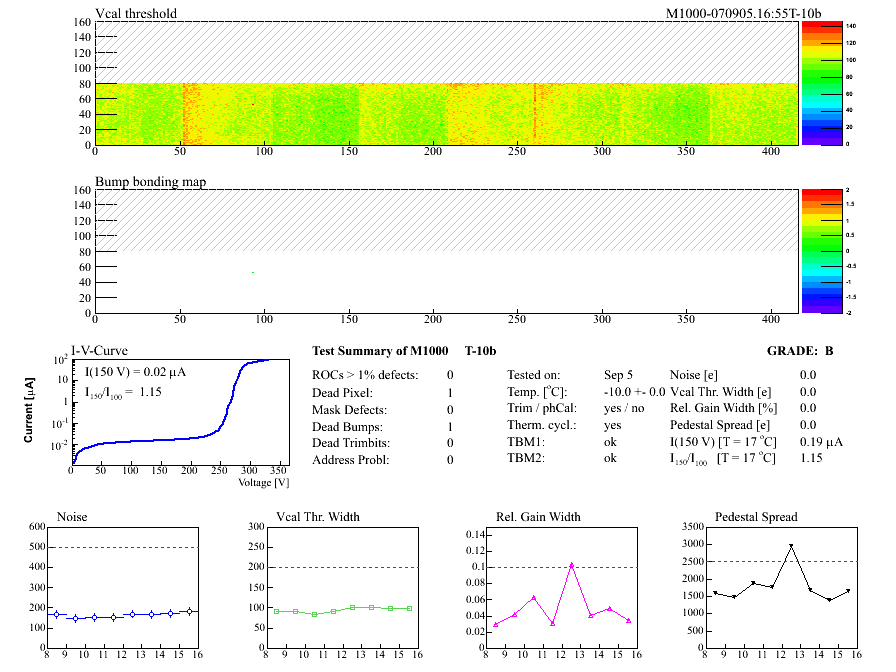Click the peak data point in Pedestal Spread

791,546
